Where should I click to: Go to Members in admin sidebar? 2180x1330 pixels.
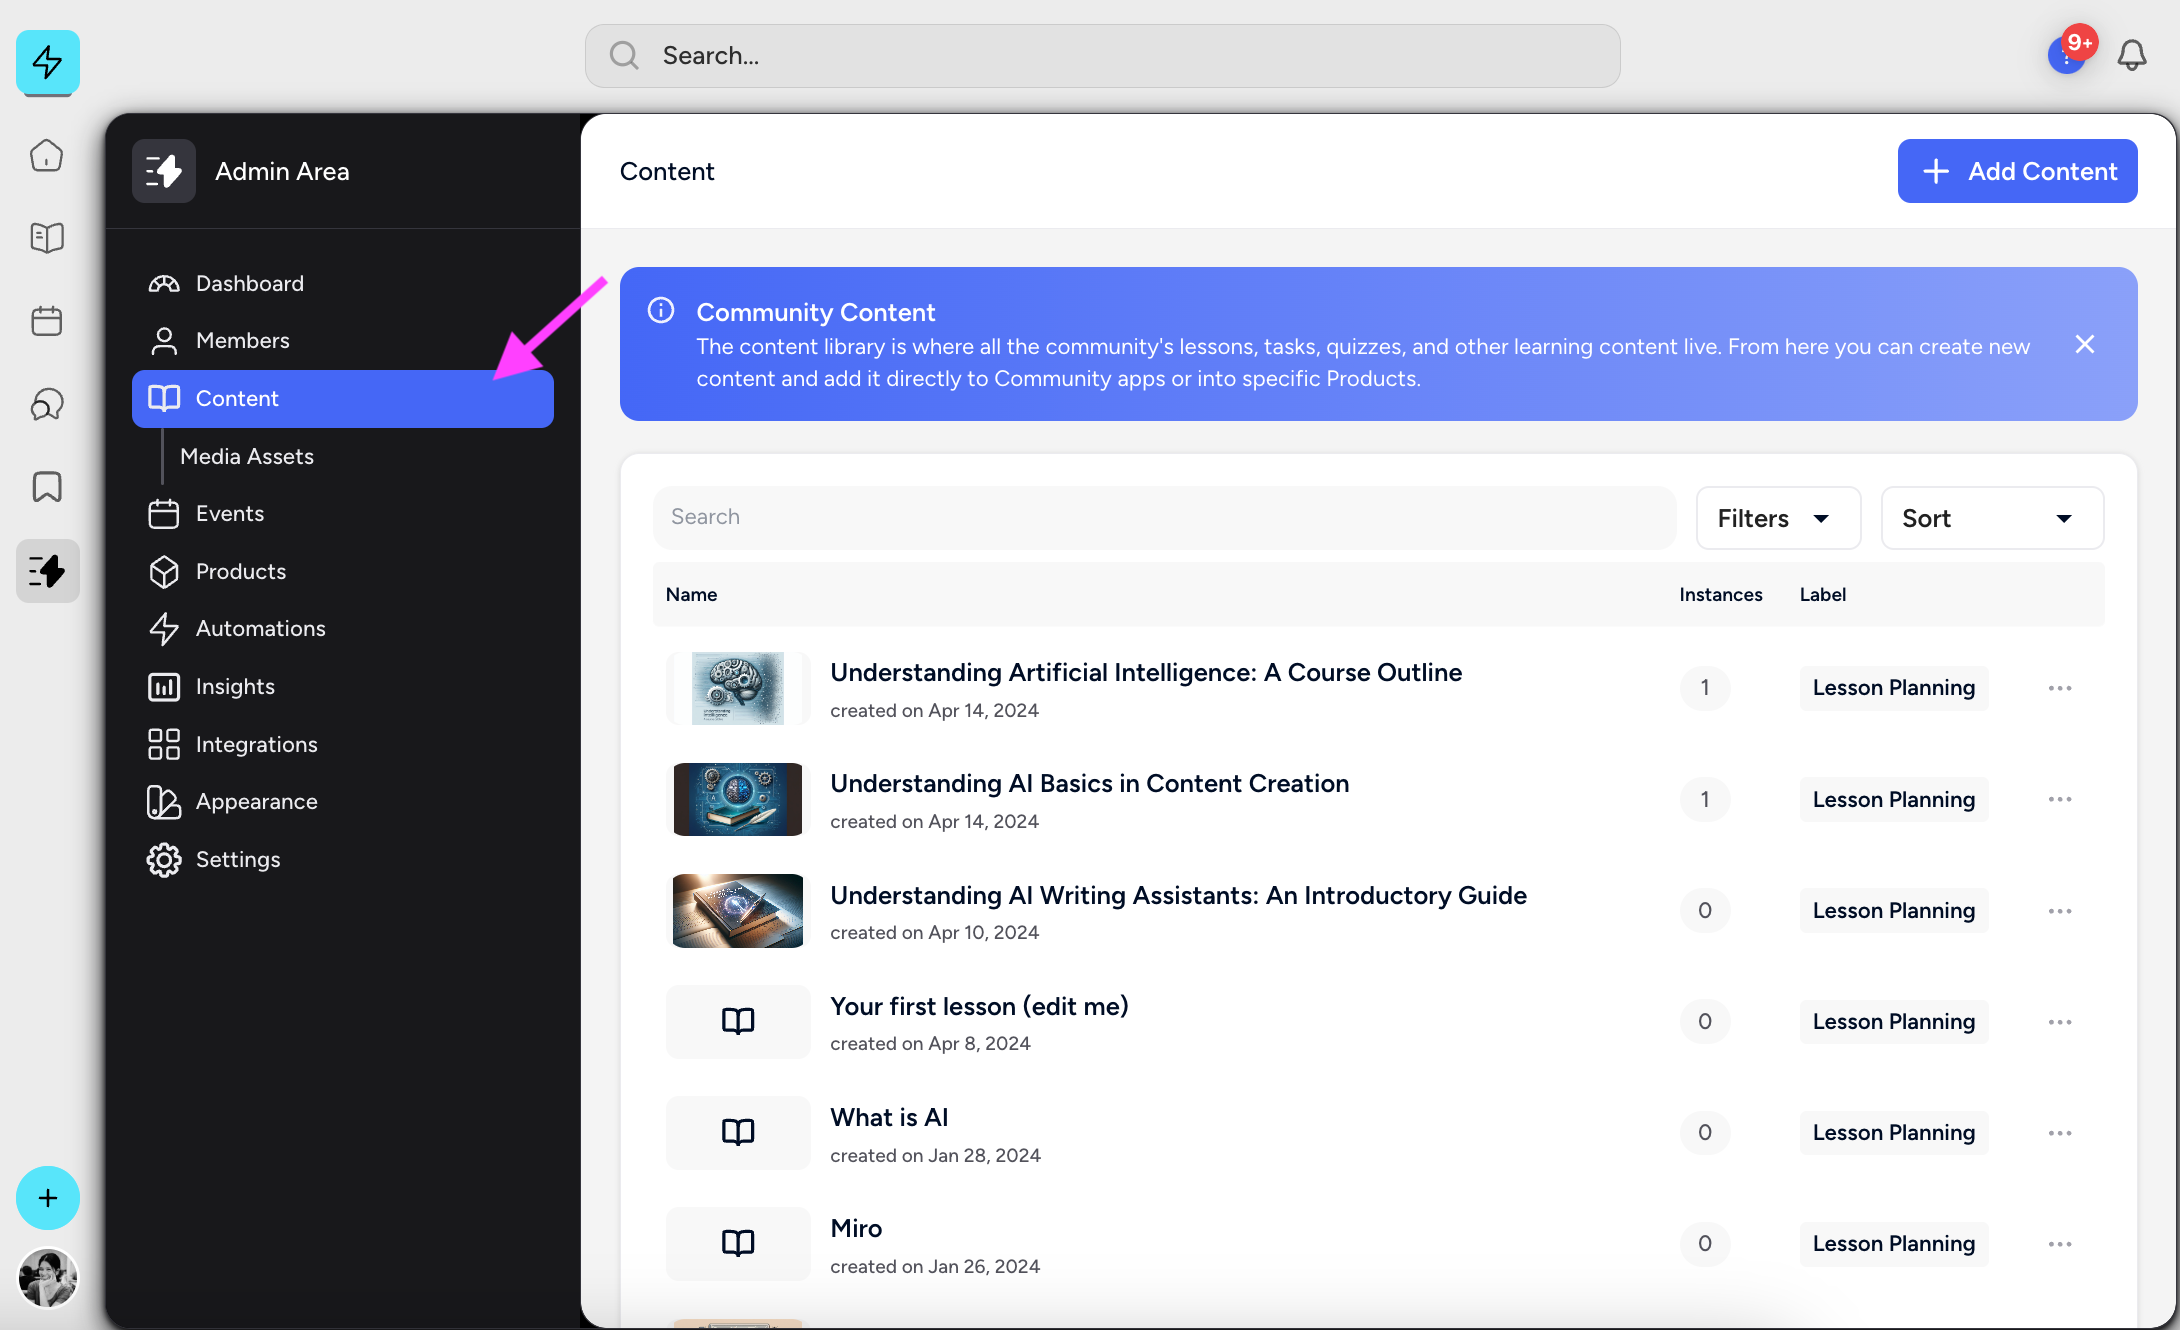click(242, 341)
